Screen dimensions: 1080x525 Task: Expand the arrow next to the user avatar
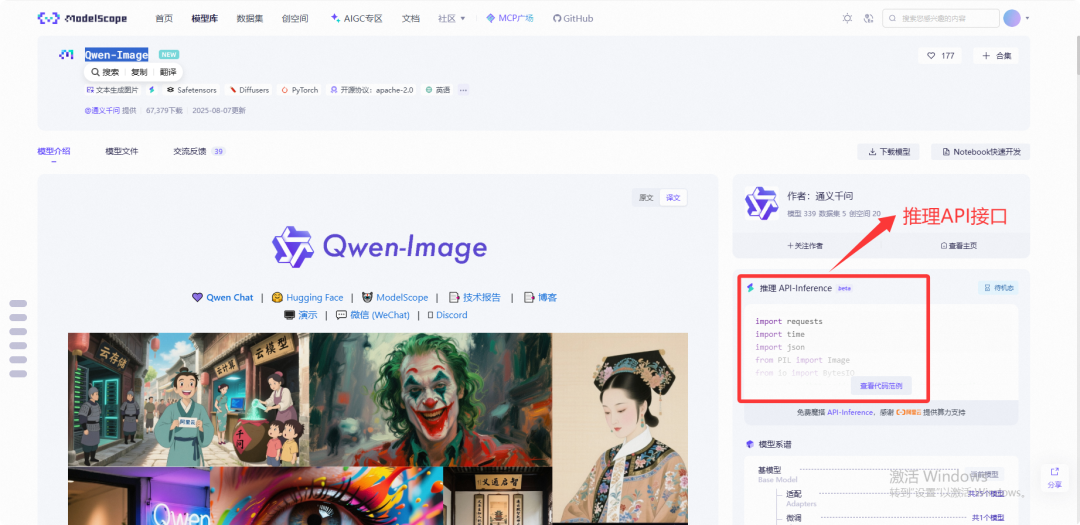(1028, 19)
